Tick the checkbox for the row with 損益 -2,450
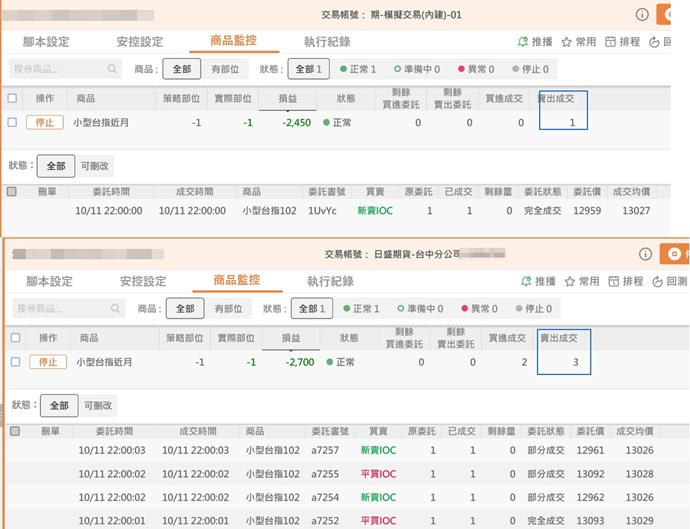 coord(12,122)
